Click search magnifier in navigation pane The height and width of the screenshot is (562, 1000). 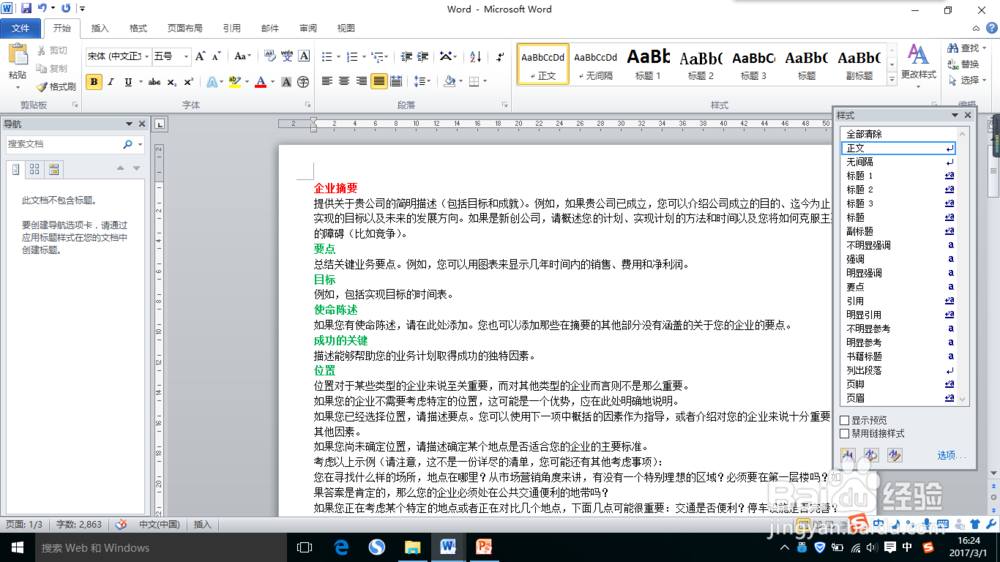coord(128,145)
